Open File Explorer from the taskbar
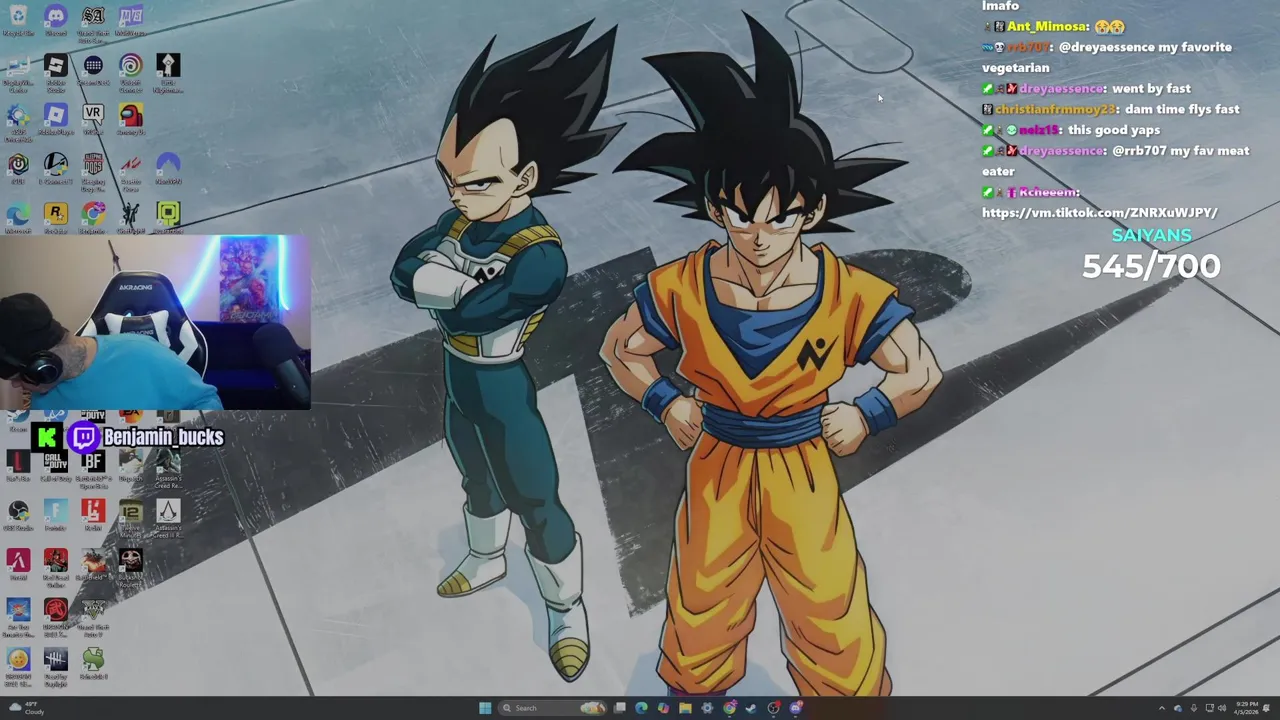 click(x=685, y=708)
